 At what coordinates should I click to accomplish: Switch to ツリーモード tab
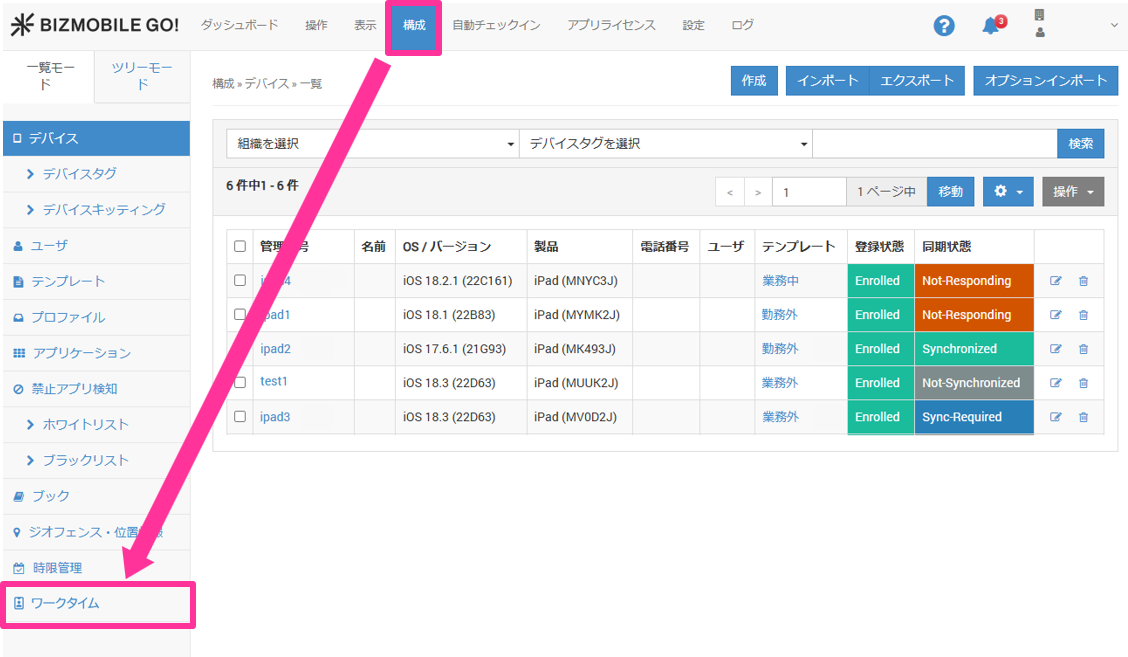point(142,76)
